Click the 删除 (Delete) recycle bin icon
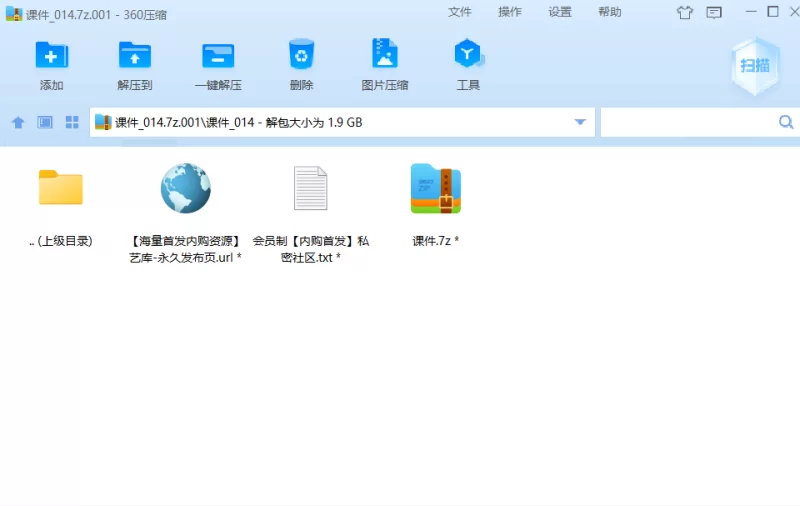Image resolution: width=800 pixels, height=506 pixels. pyautogui.click(x=301, y=54)
